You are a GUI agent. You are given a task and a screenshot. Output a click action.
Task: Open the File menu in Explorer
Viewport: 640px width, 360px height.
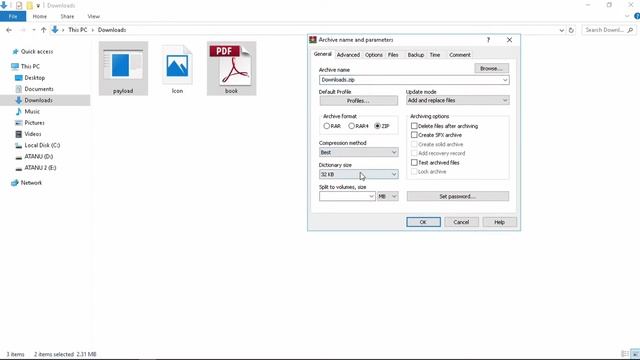coord(13,16)
